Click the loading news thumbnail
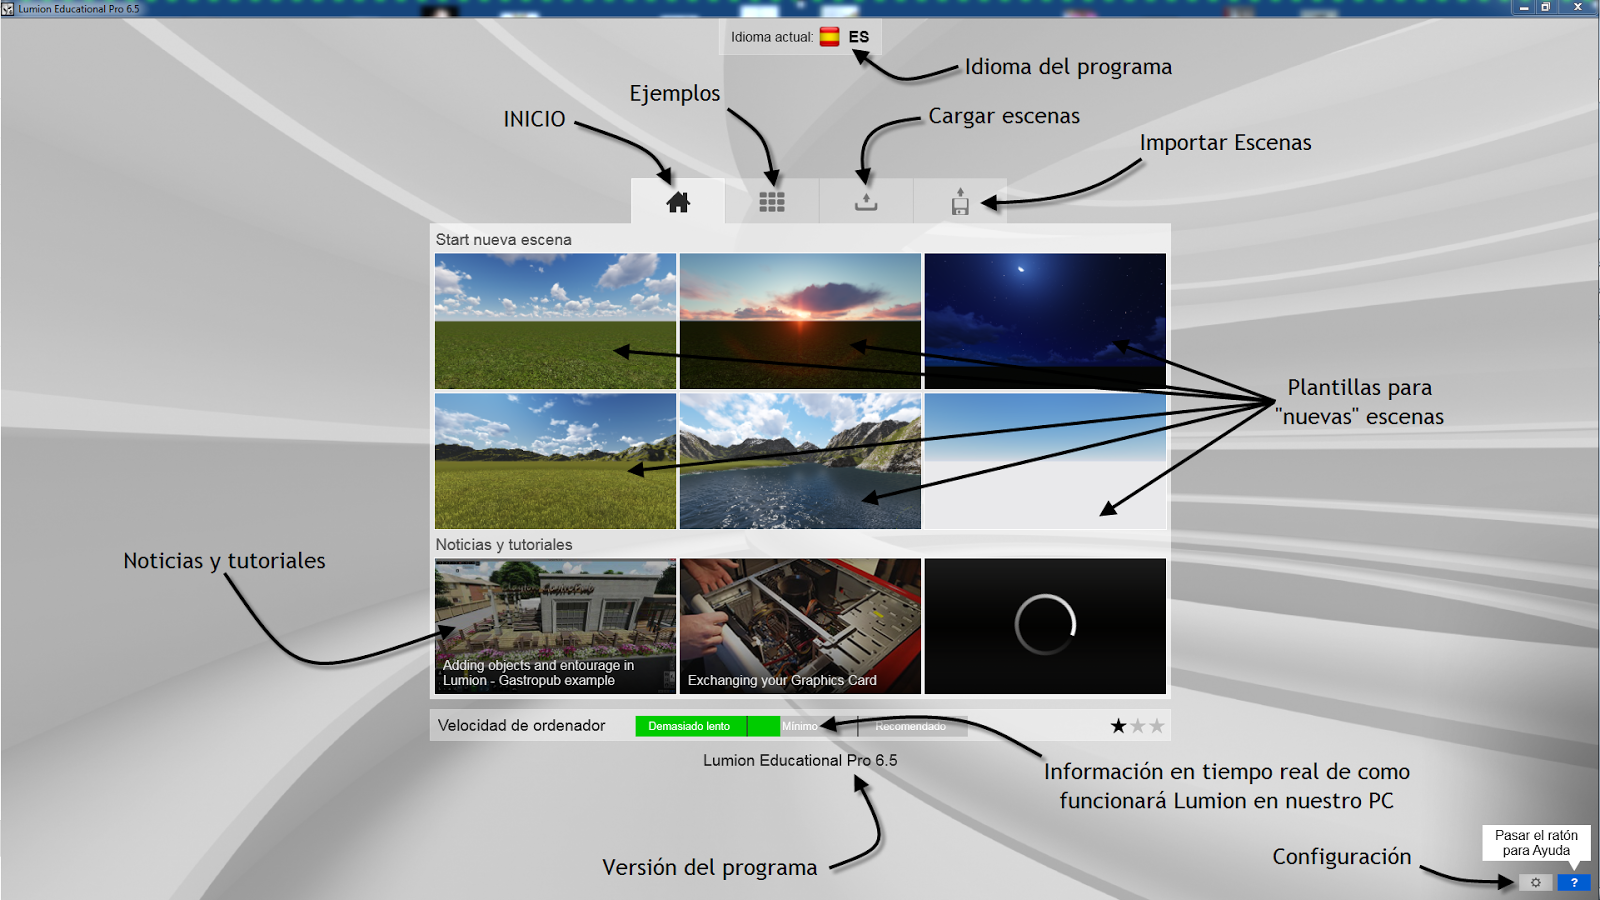 click(1045, 626)
